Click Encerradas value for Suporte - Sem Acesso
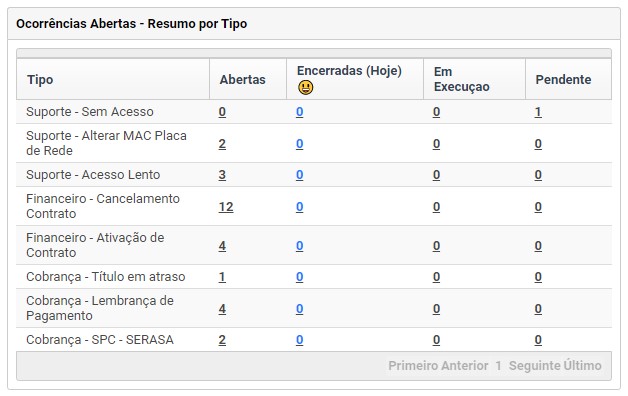This screenshot has width=628, height=396. (x=300, y=112)
